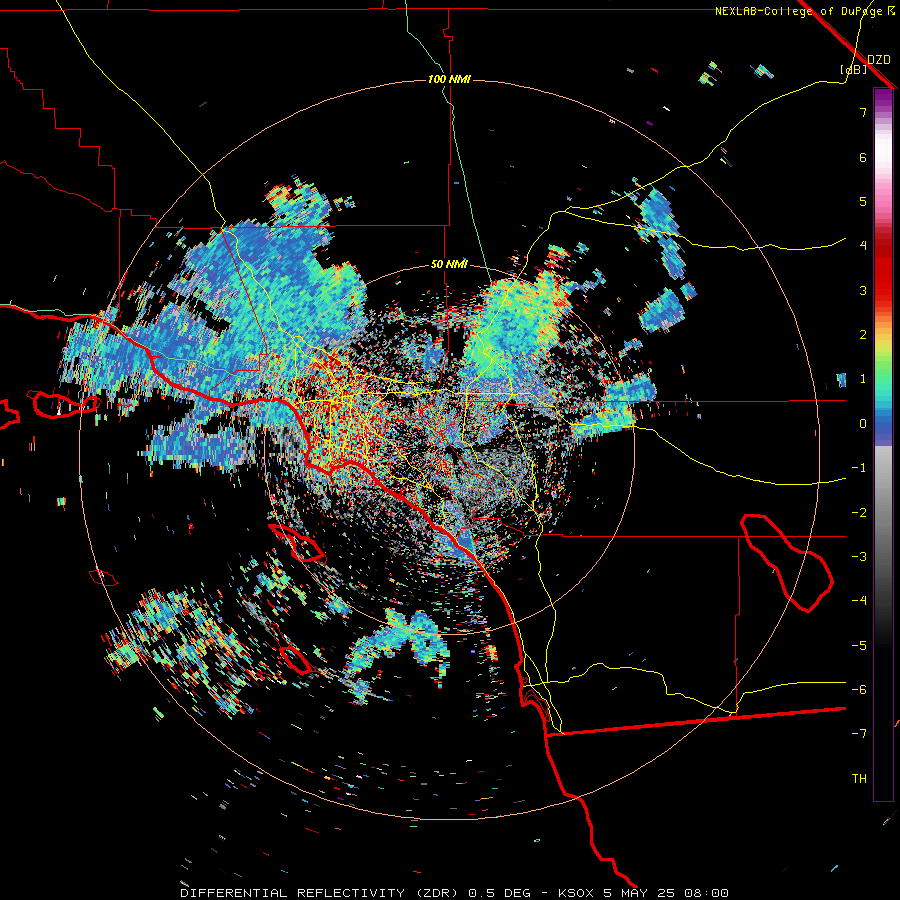Select the -4 dB scale label
The width and height of the screenshot is (900, 900).
point(859,601)
